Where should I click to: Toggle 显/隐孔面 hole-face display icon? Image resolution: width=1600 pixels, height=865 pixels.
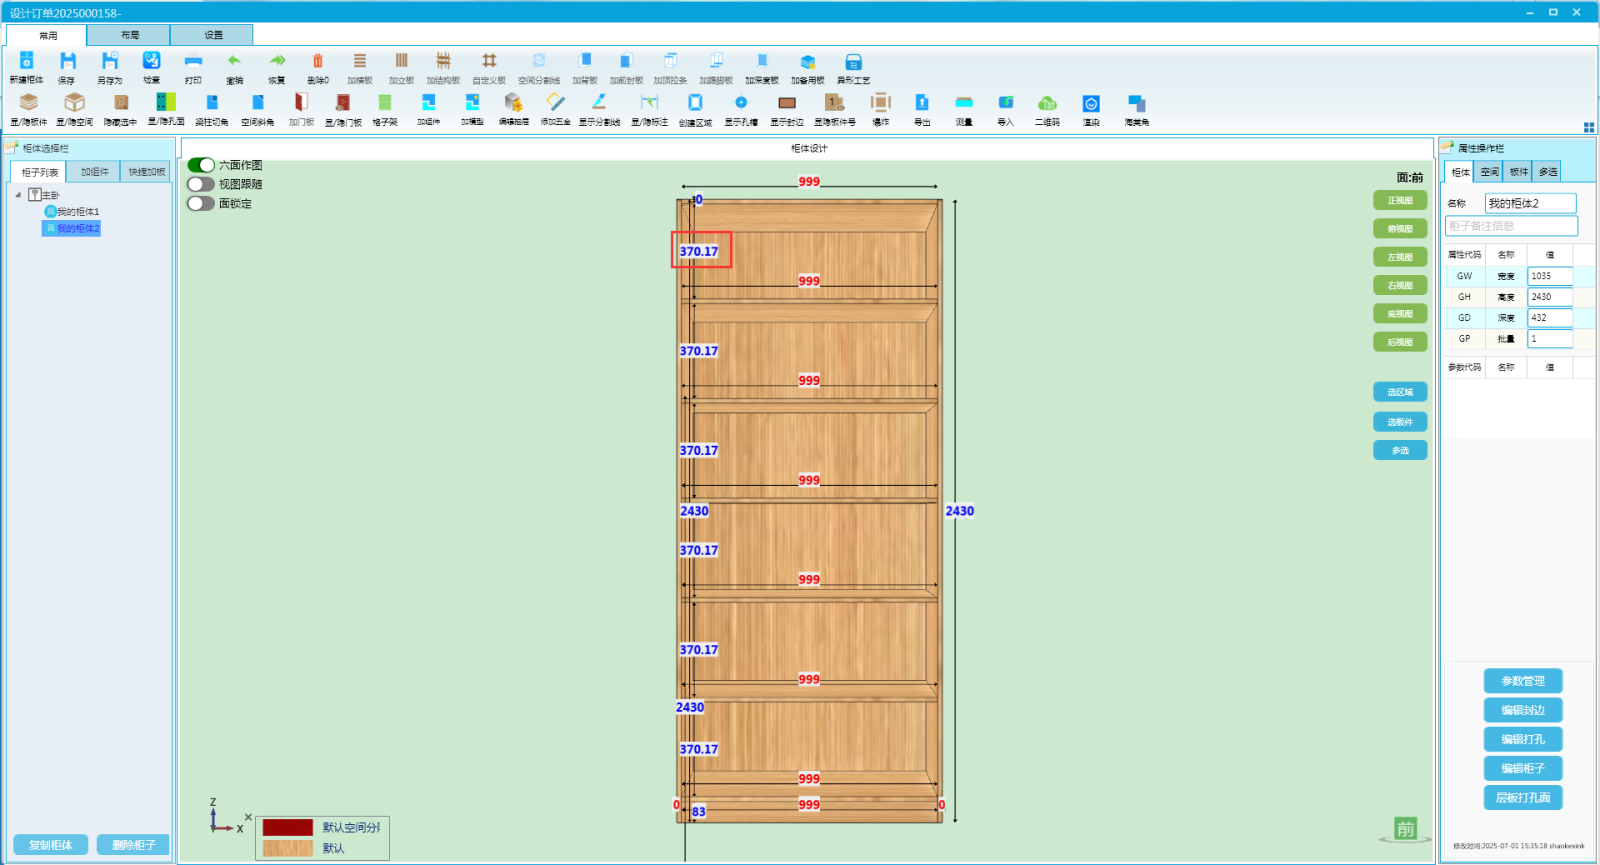(166, 102)
